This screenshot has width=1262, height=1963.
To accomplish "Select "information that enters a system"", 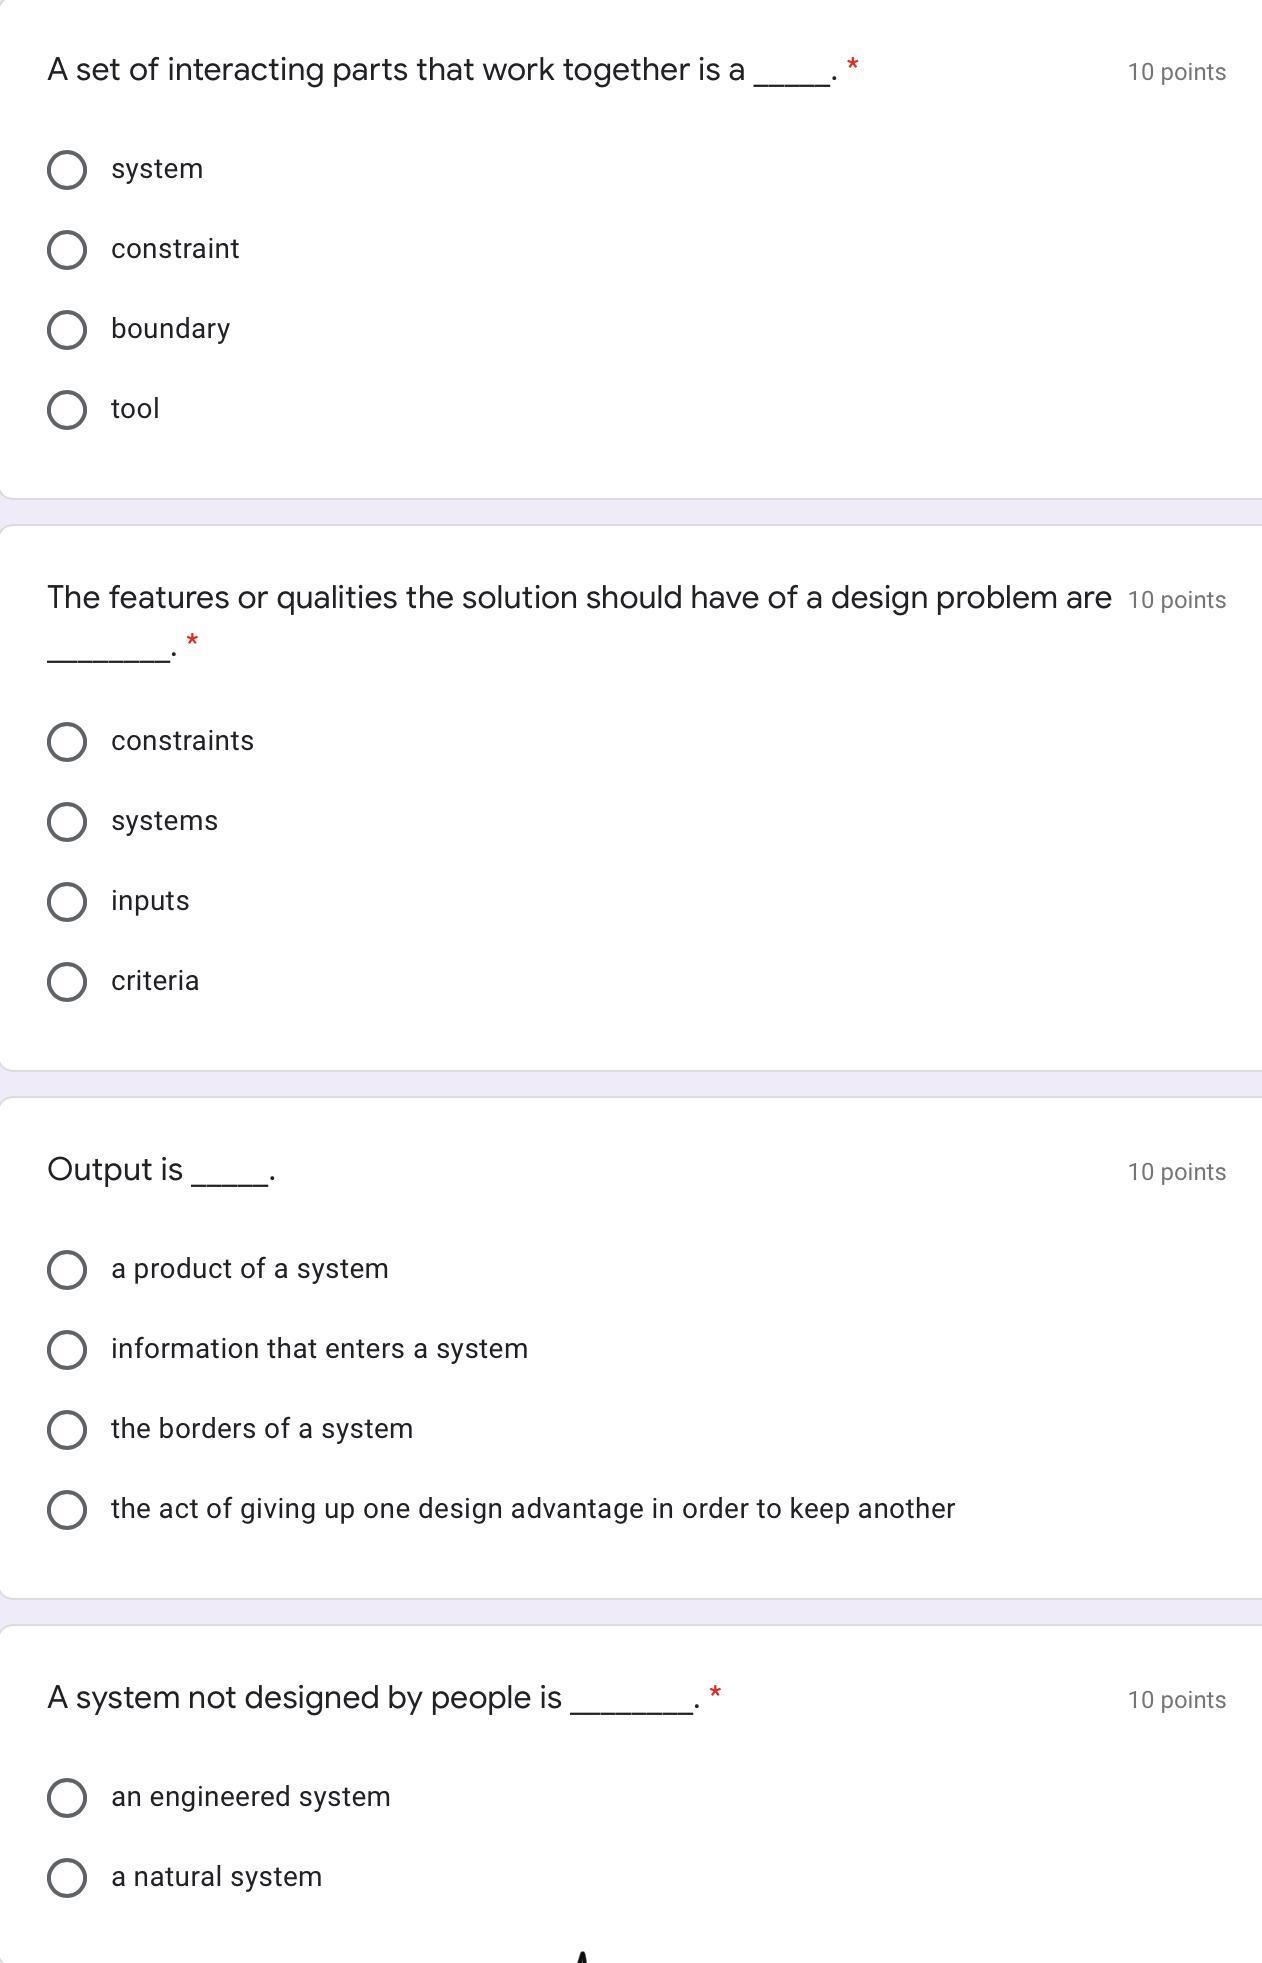I will click(67, 1350).
